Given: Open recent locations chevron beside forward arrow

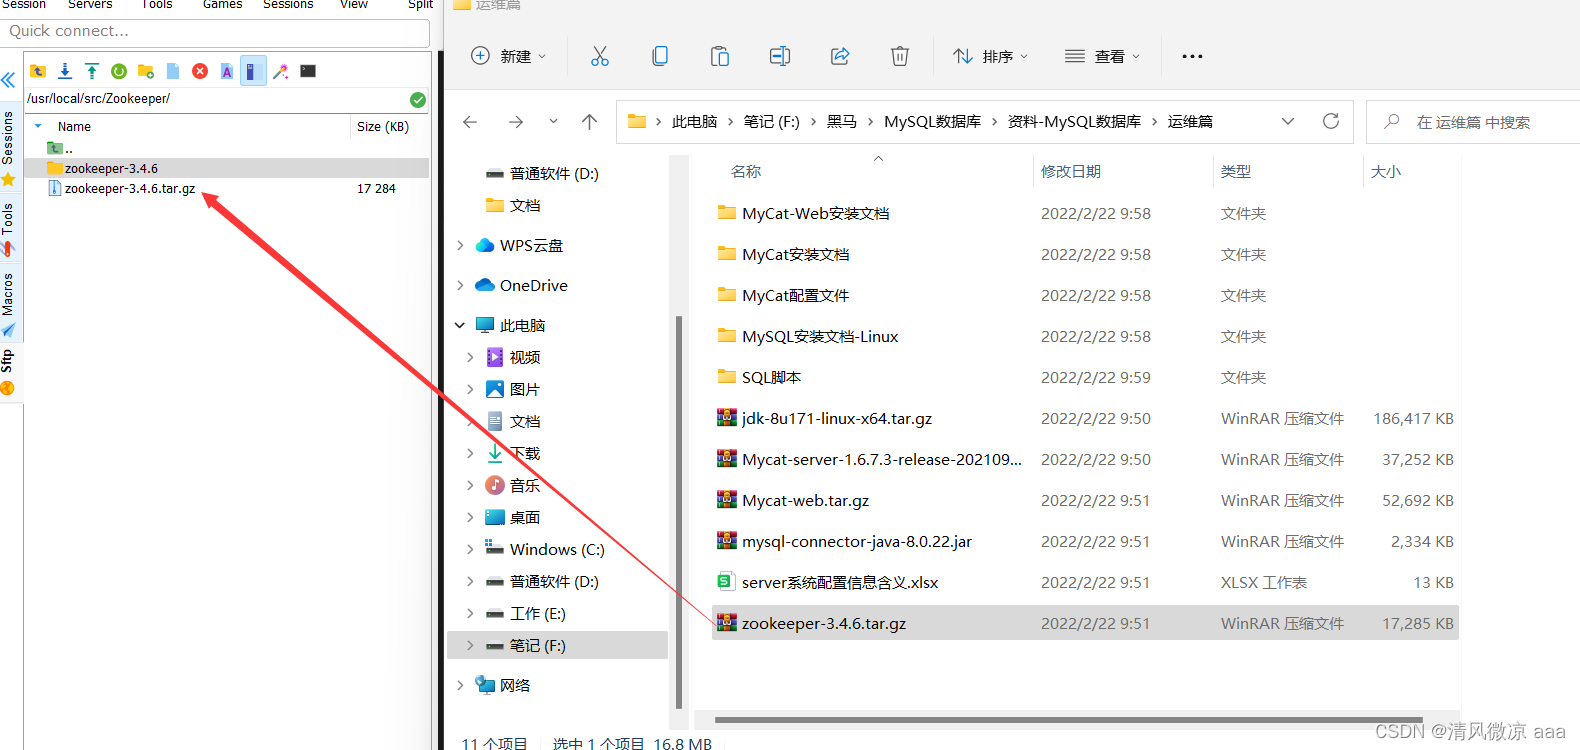Looking at the screenshot, I should (x=553, y=121).
